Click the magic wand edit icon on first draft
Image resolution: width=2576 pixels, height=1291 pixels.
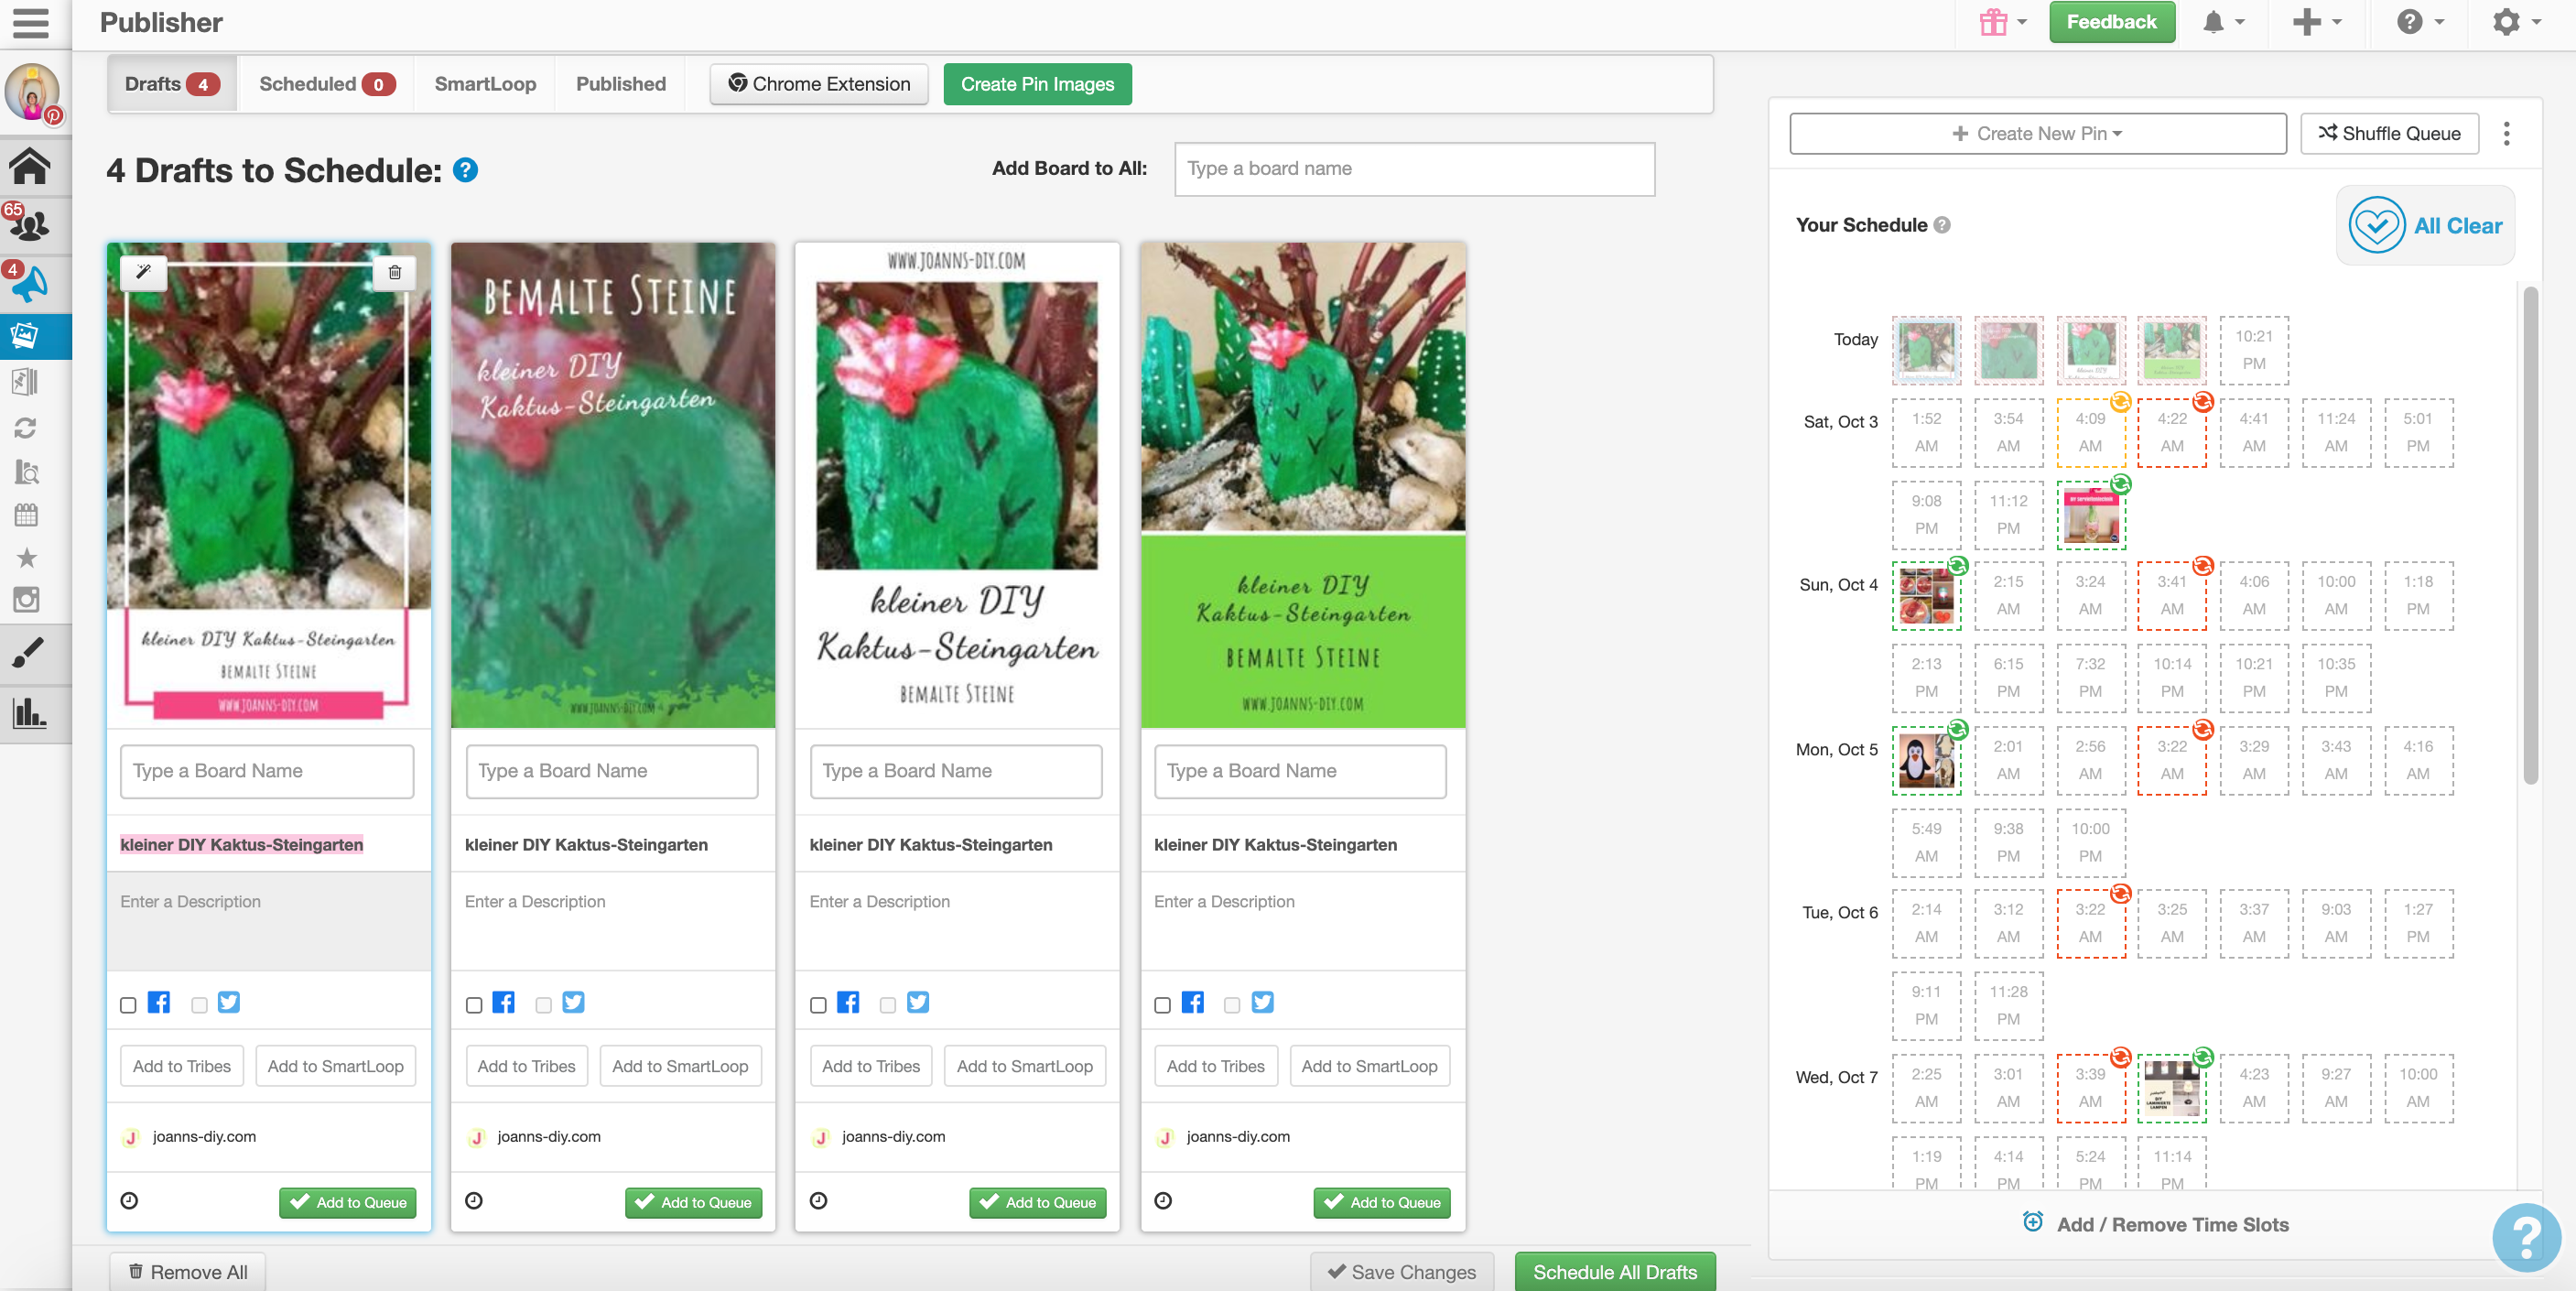pyautogui.click(x=143, y=272)
